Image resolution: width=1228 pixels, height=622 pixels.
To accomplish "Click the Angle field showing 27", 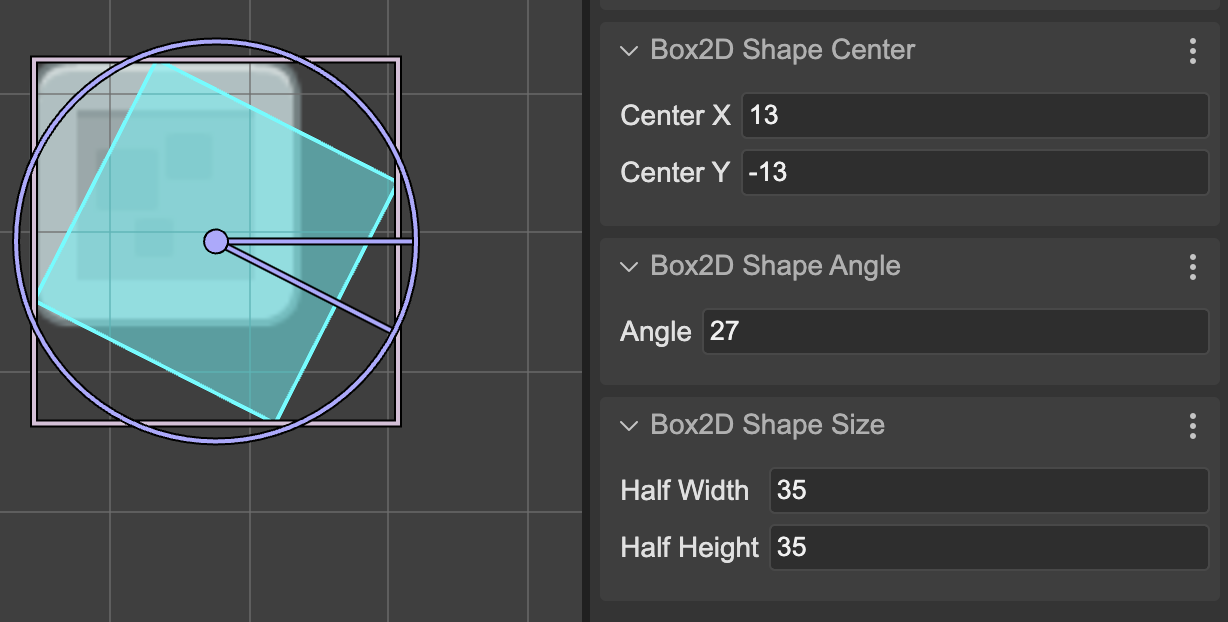I will point(955,331).
